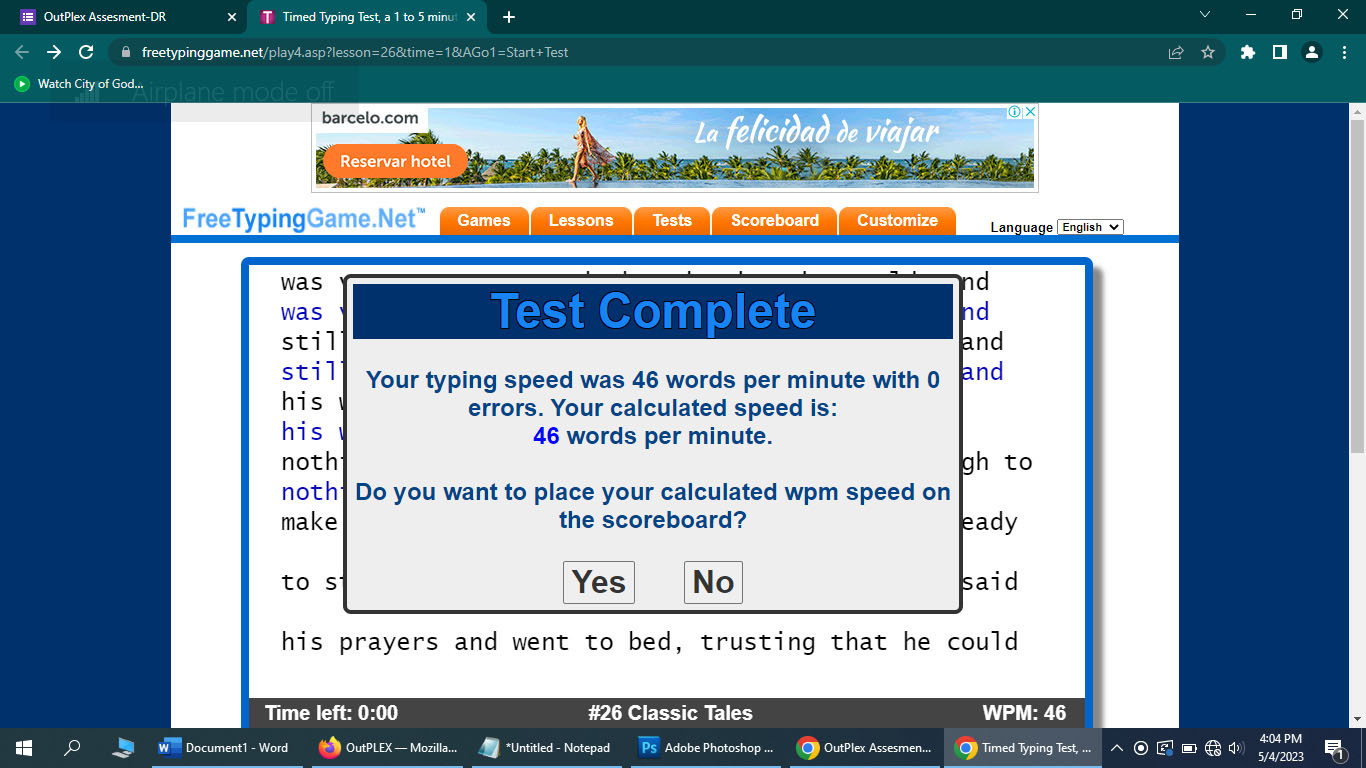Open the Scoreboard tab

tap(775, 221)
